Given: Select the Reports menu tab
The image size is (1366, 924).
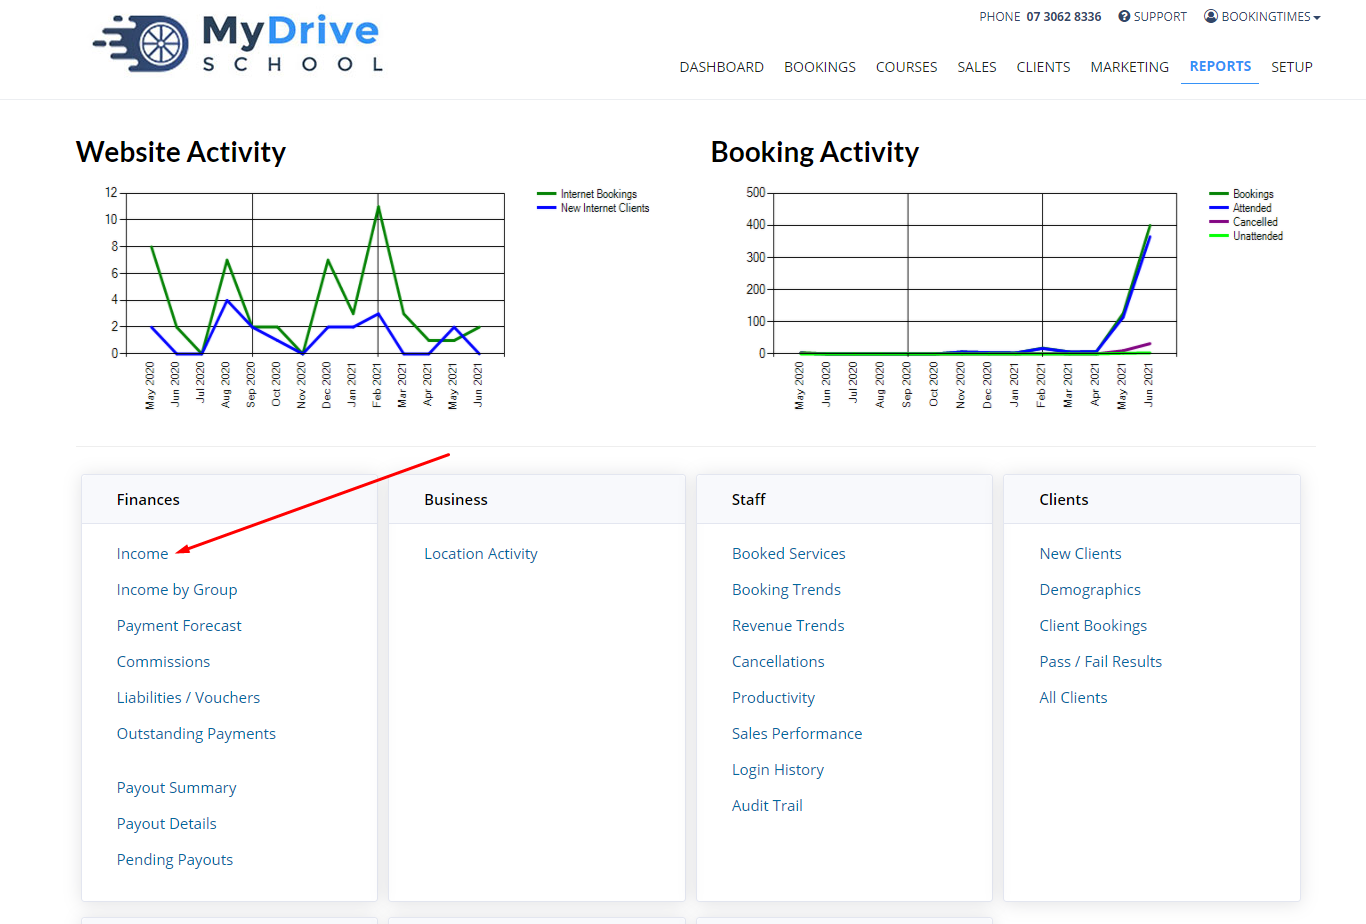Looking at the screenshot, I should tap(1220, 66).
